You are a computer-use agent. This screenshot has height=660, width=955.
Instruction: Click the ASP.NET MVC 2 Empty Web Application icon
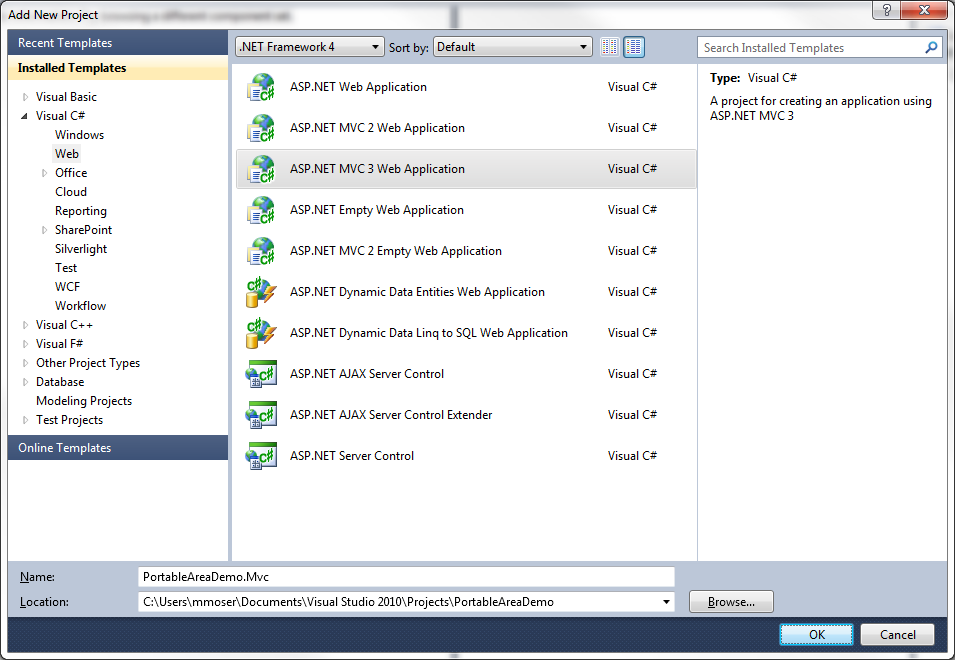(x=261, y=251)
